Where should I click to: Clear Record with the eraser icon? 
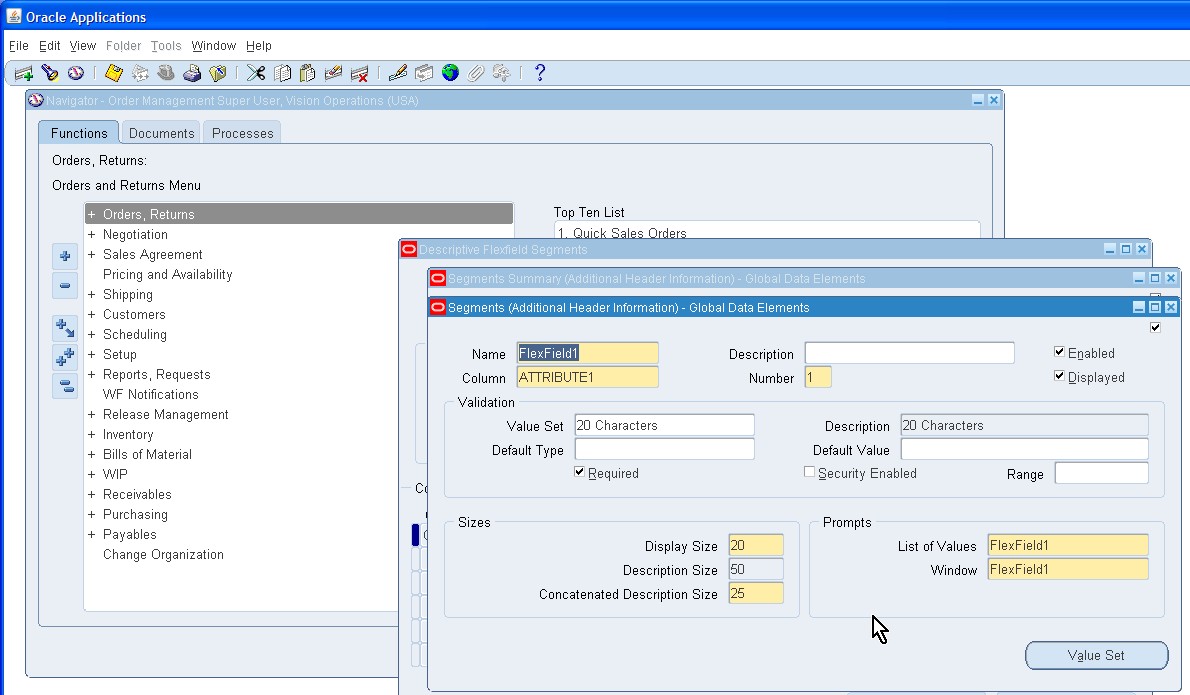pyautogui.click(x=333, y=73)
